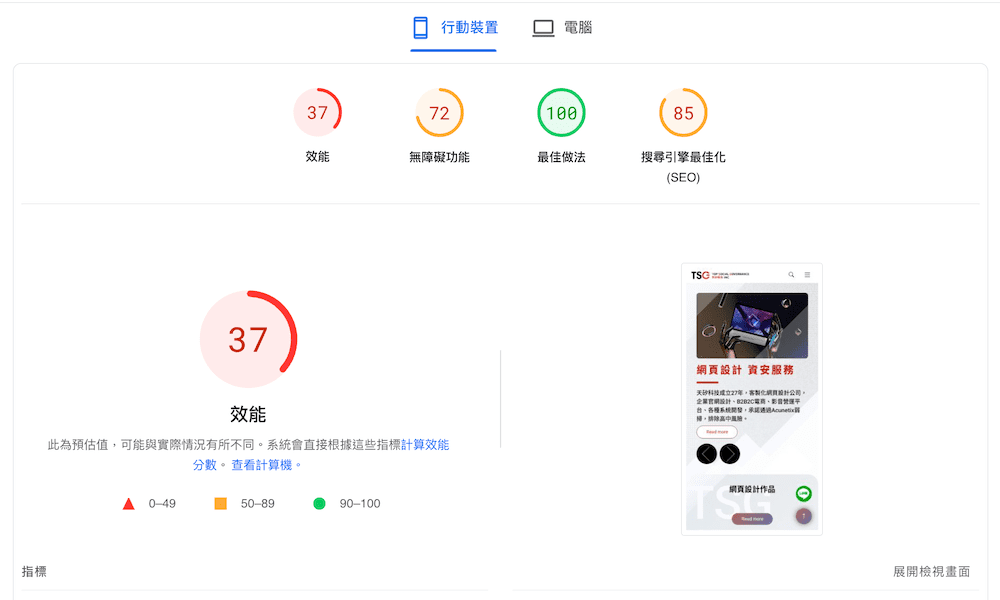Select the 37 效能 score gauge

(318, 112)
